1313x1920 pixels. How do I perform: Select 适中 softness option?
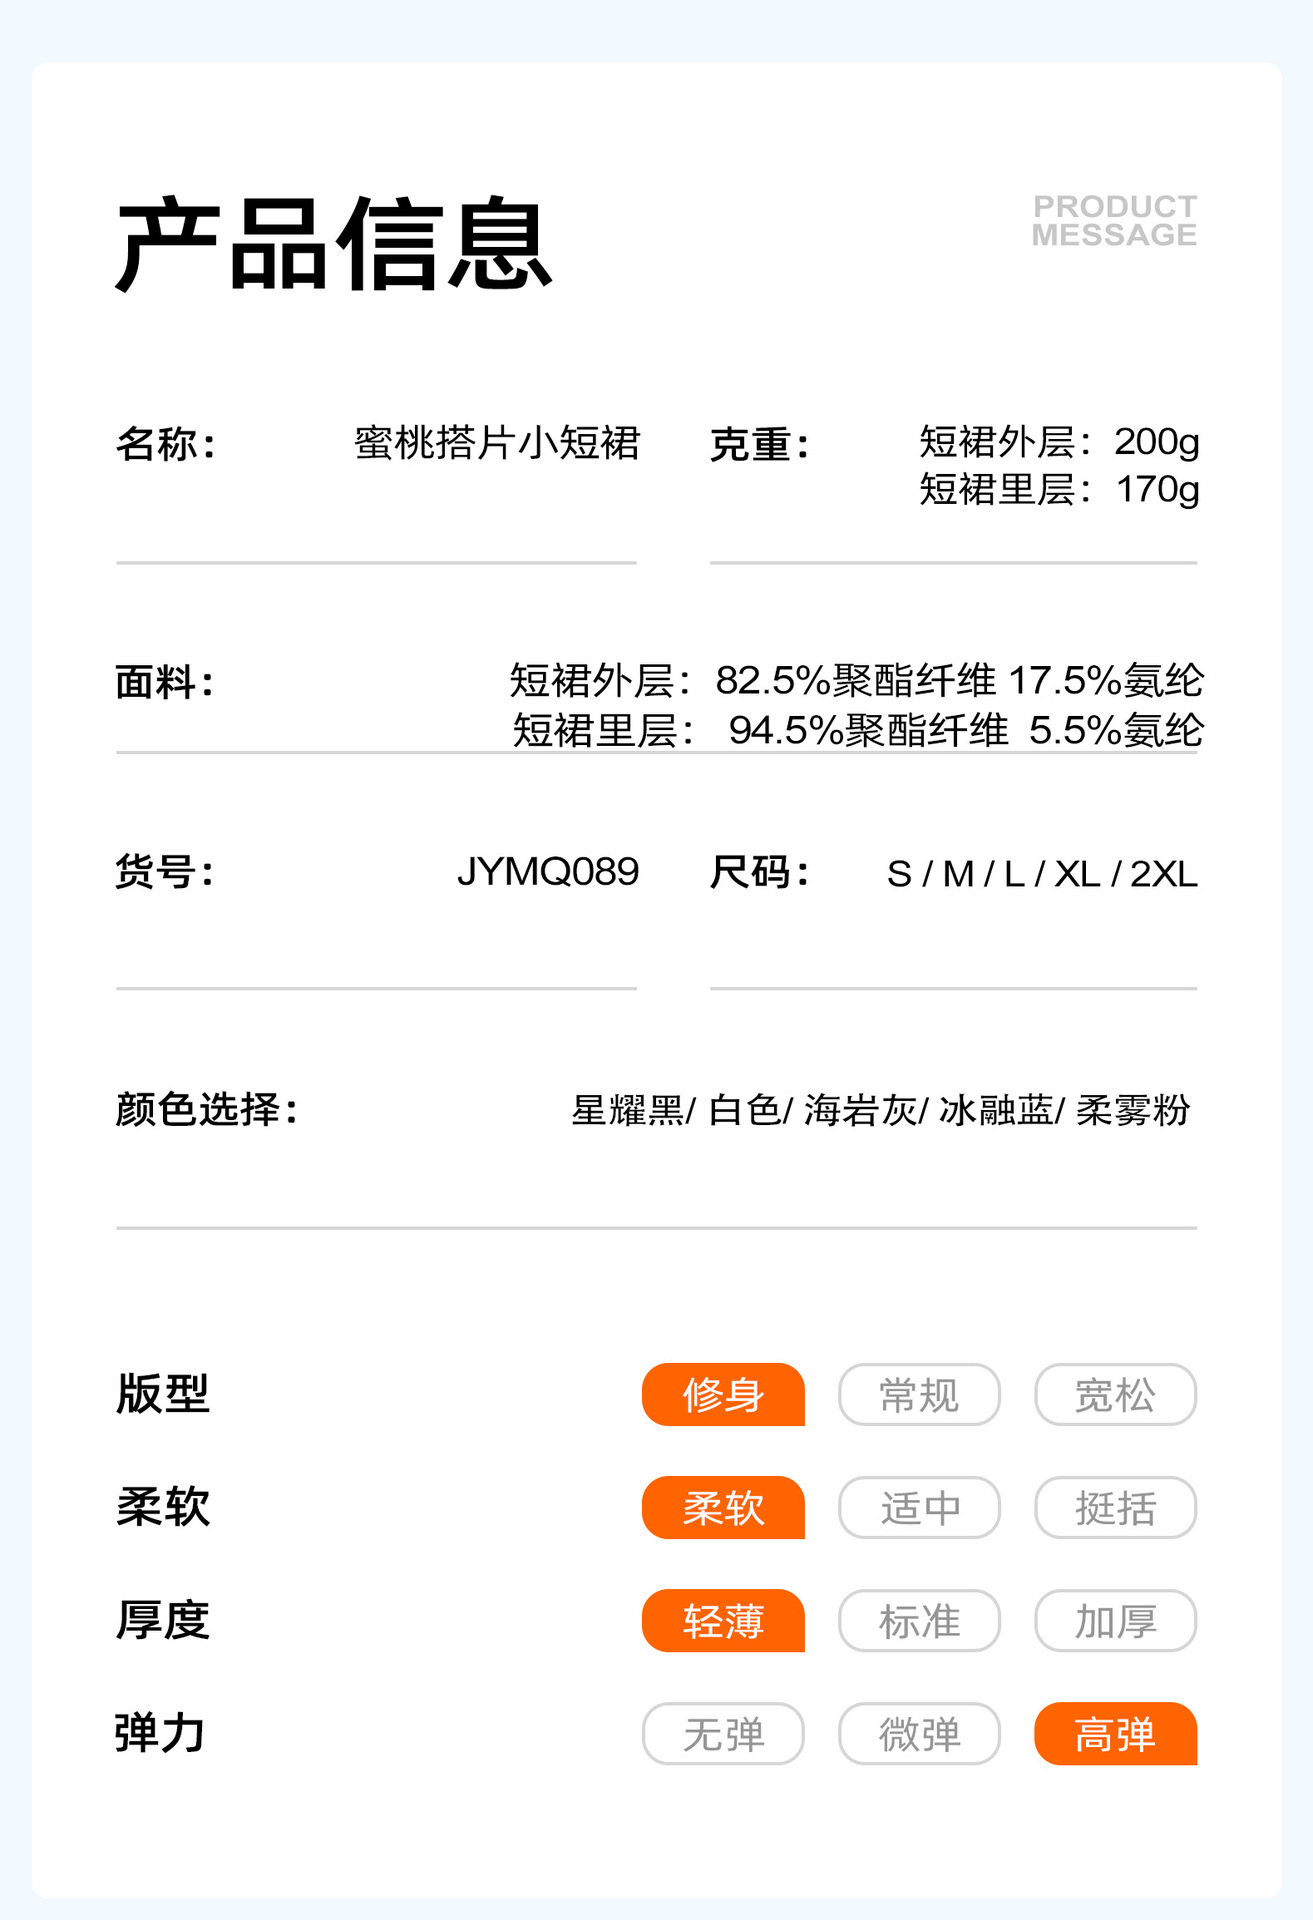click(x=919, y=1507)
